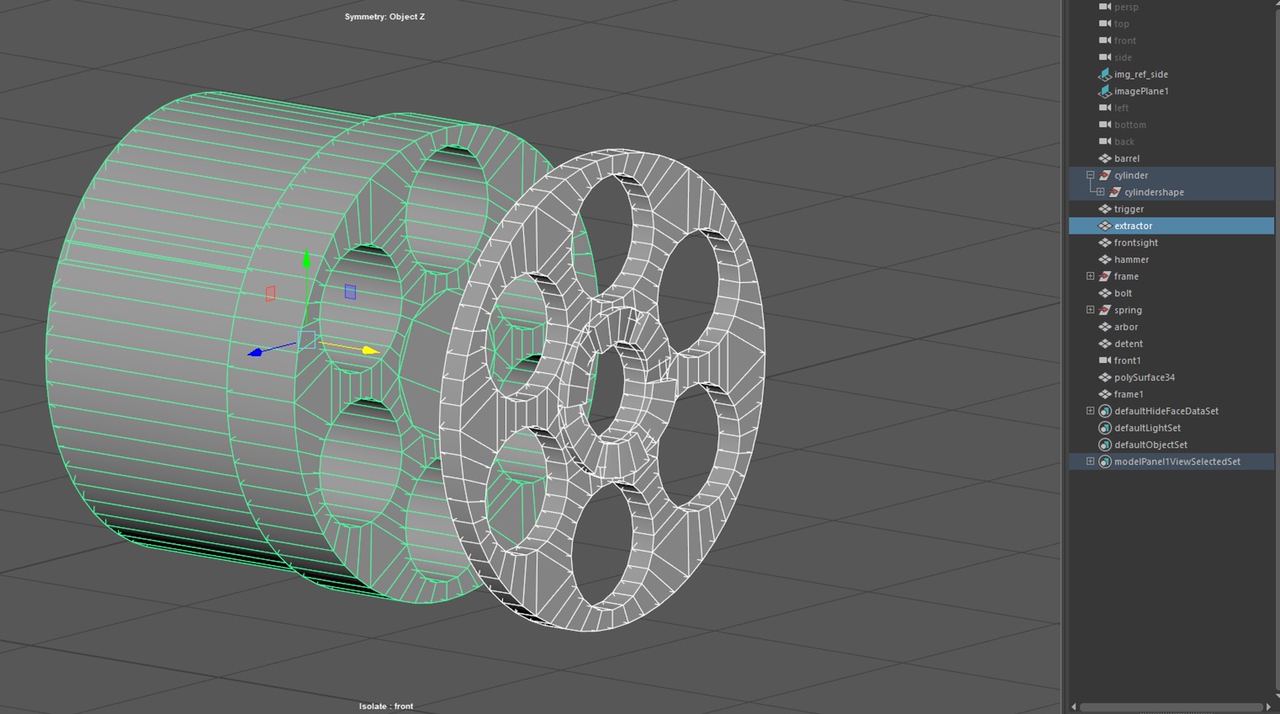Select frontsight in the outliner
Screen dimensions: 1280x714
1136,243
